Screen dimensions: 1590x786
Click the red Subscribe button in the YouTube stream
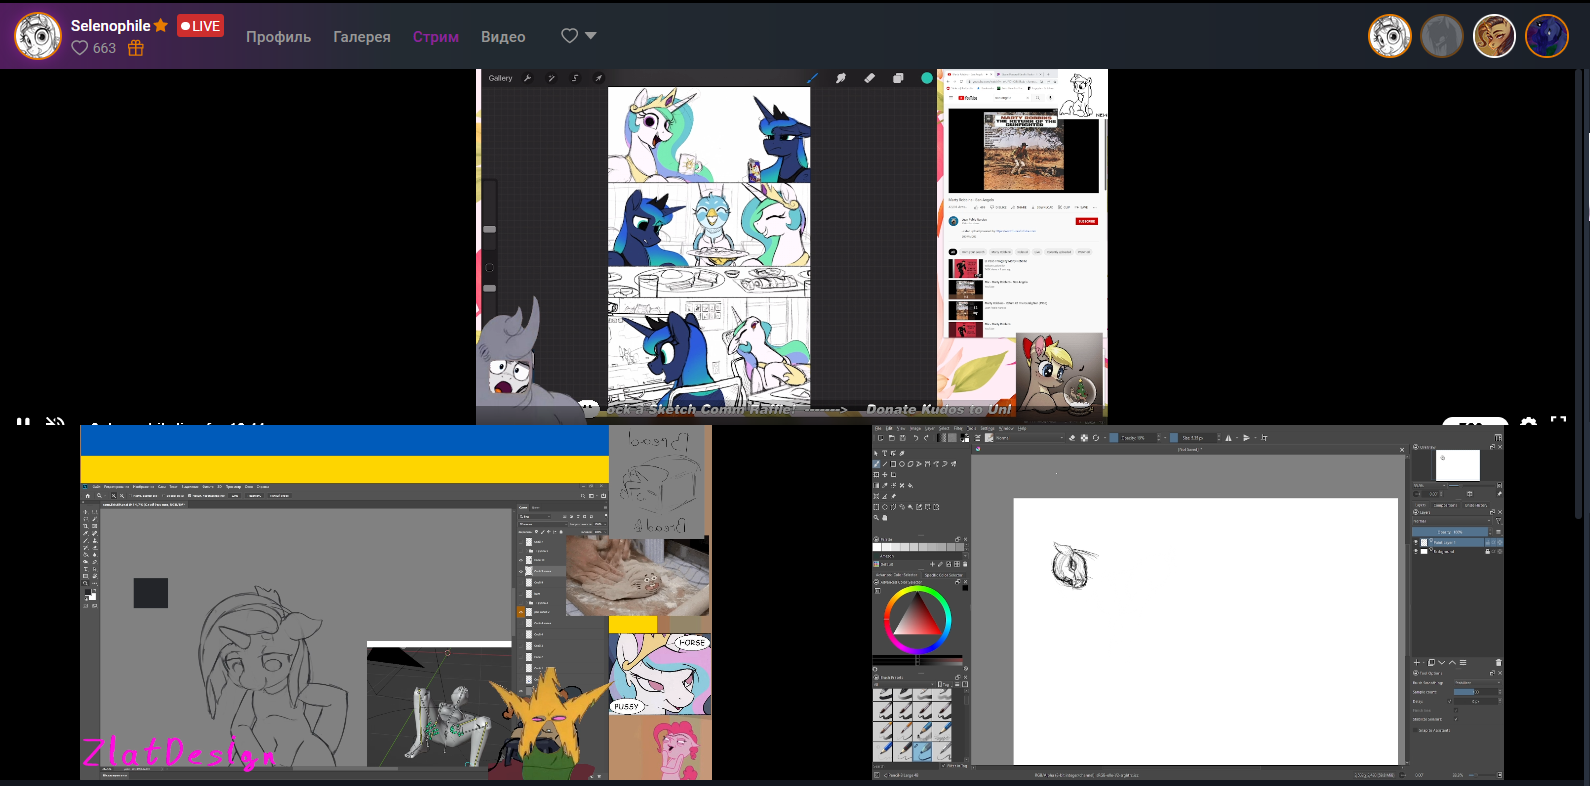[1086, 221]
